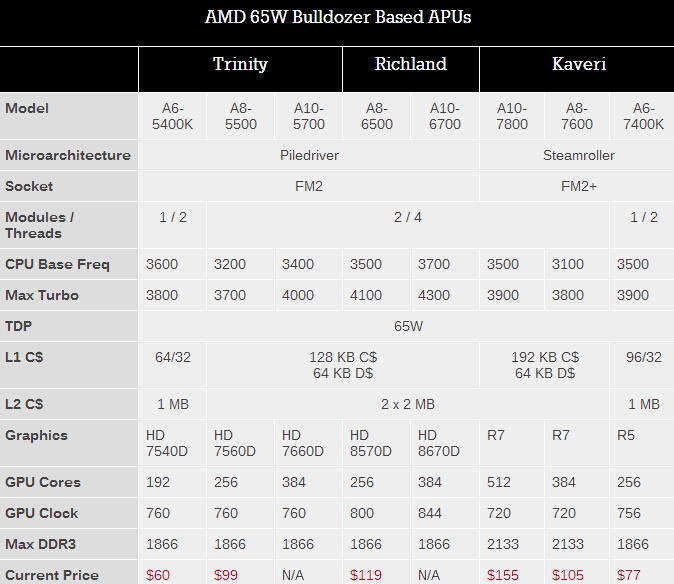Click the A6-7400K model cell

pyautogui.click(x=643, y=116)
